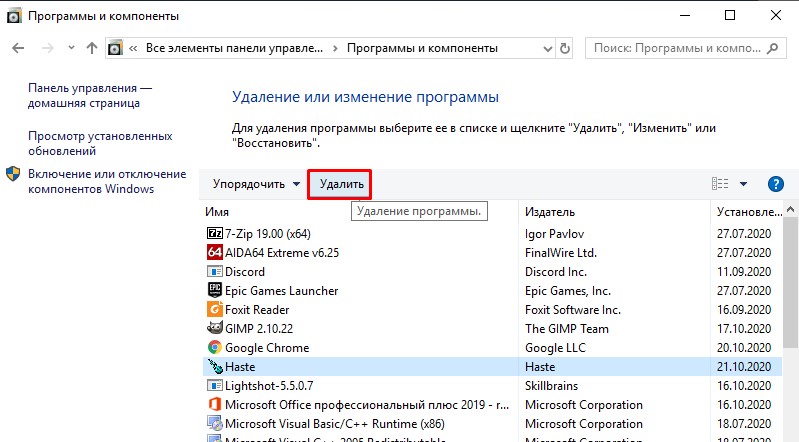The width and height of the screenshot is (799, 442).
Task: Click the Удалить button
Action: (340, 184)
